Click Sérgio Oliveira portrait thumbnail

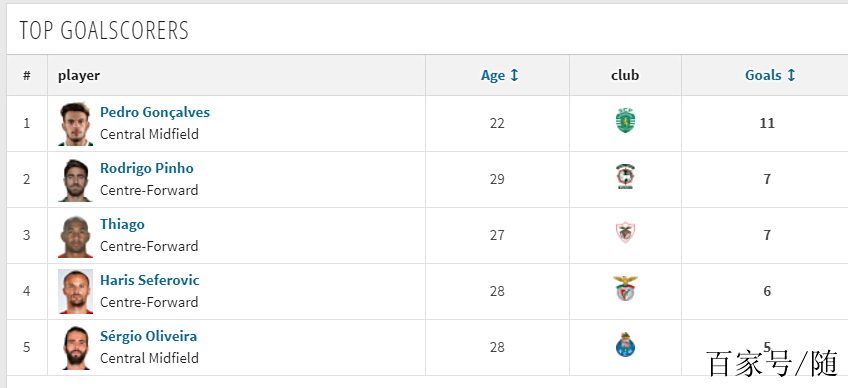click(x=75, y=347)
